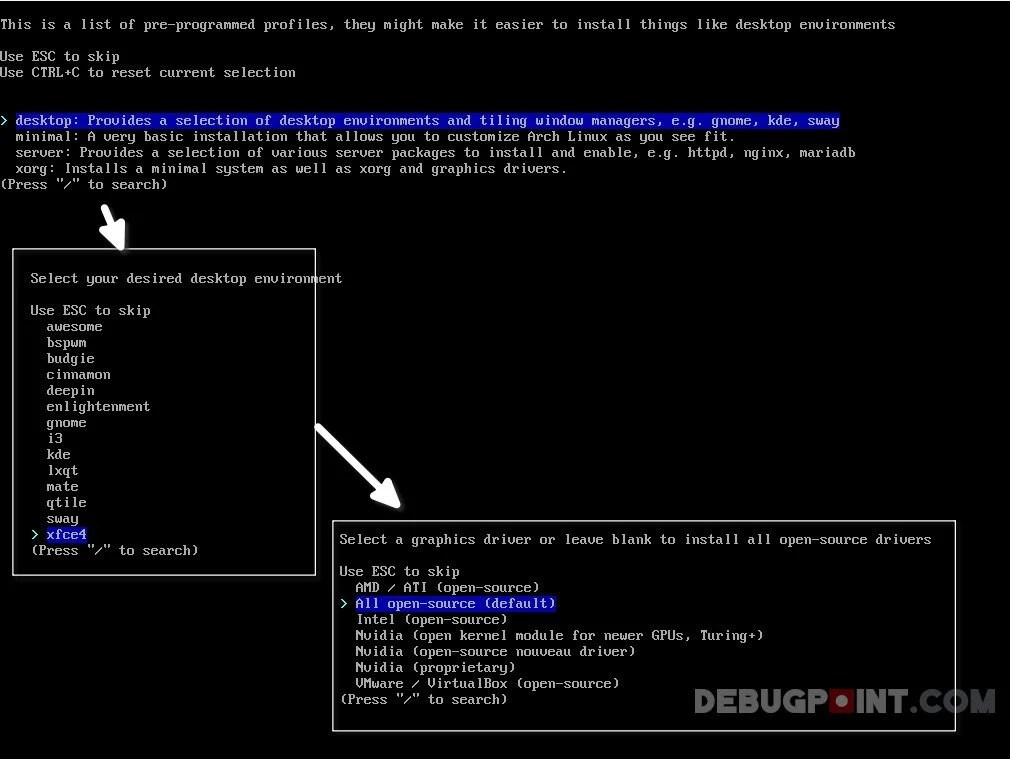Select the Intel open-source driver
The height and width of the screenshot is (759, 1010).
coord(431,619)
